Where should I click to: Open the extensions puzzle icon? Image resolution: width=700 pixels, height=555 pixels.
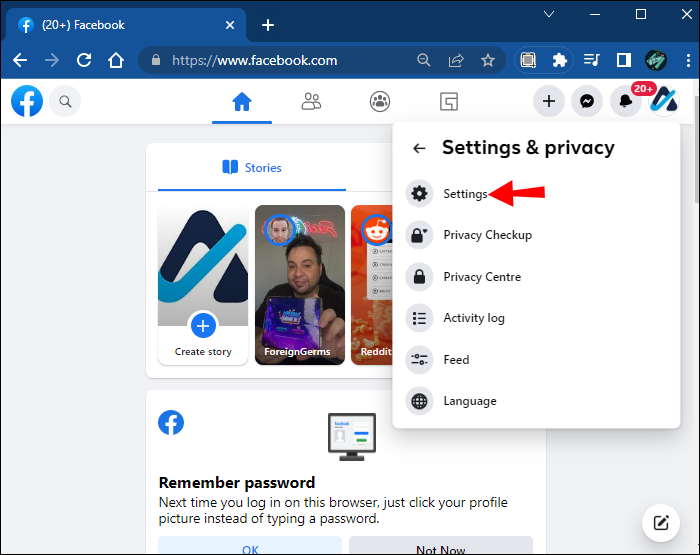tap(559, 60)
